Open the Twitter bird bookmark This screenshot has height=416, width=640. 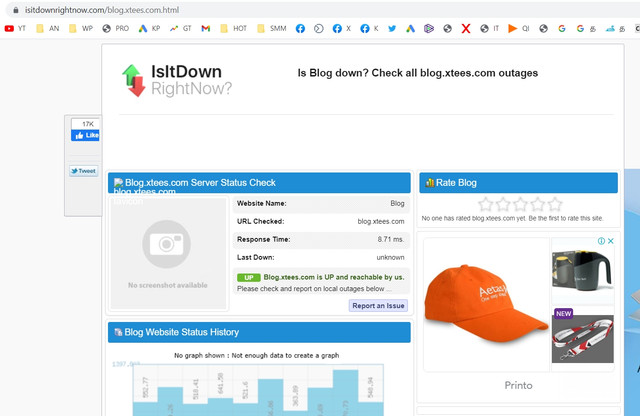click(392, 29)
